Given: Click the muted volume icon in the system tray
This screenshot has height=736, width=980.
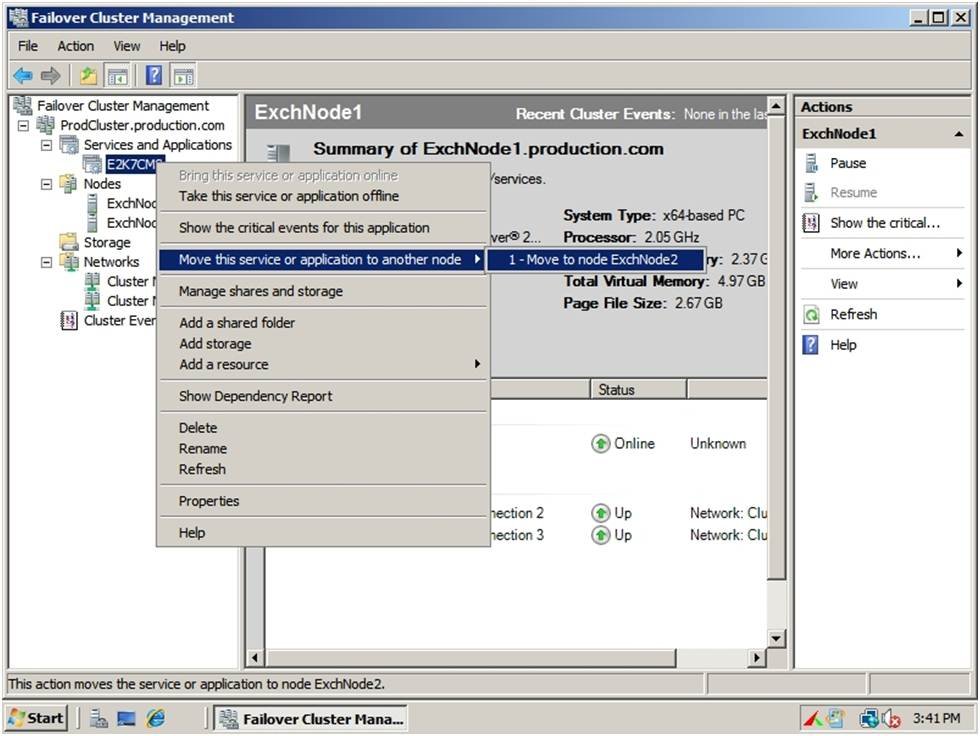Looking at the screenshot, I should pos(891,717).
